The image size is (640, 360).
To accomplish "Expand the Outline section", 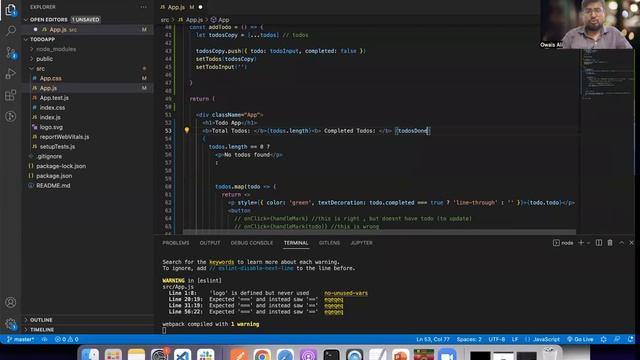I will click(87, 320).
